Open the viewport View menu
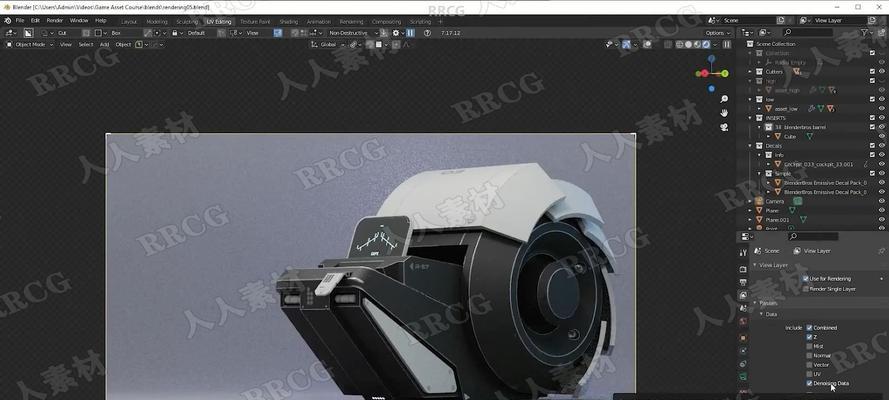Viewport: 889px width, 400px height. coord(66,44)
